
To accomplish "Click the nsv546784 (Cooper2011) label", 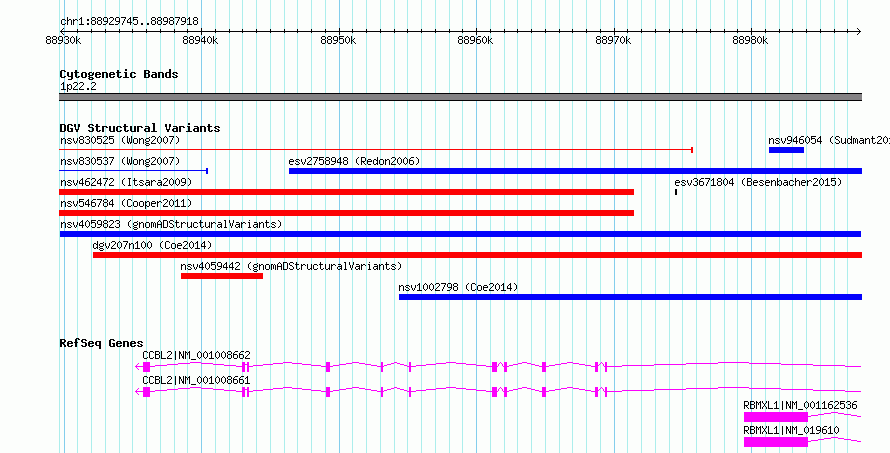I will tap(126, 203).
